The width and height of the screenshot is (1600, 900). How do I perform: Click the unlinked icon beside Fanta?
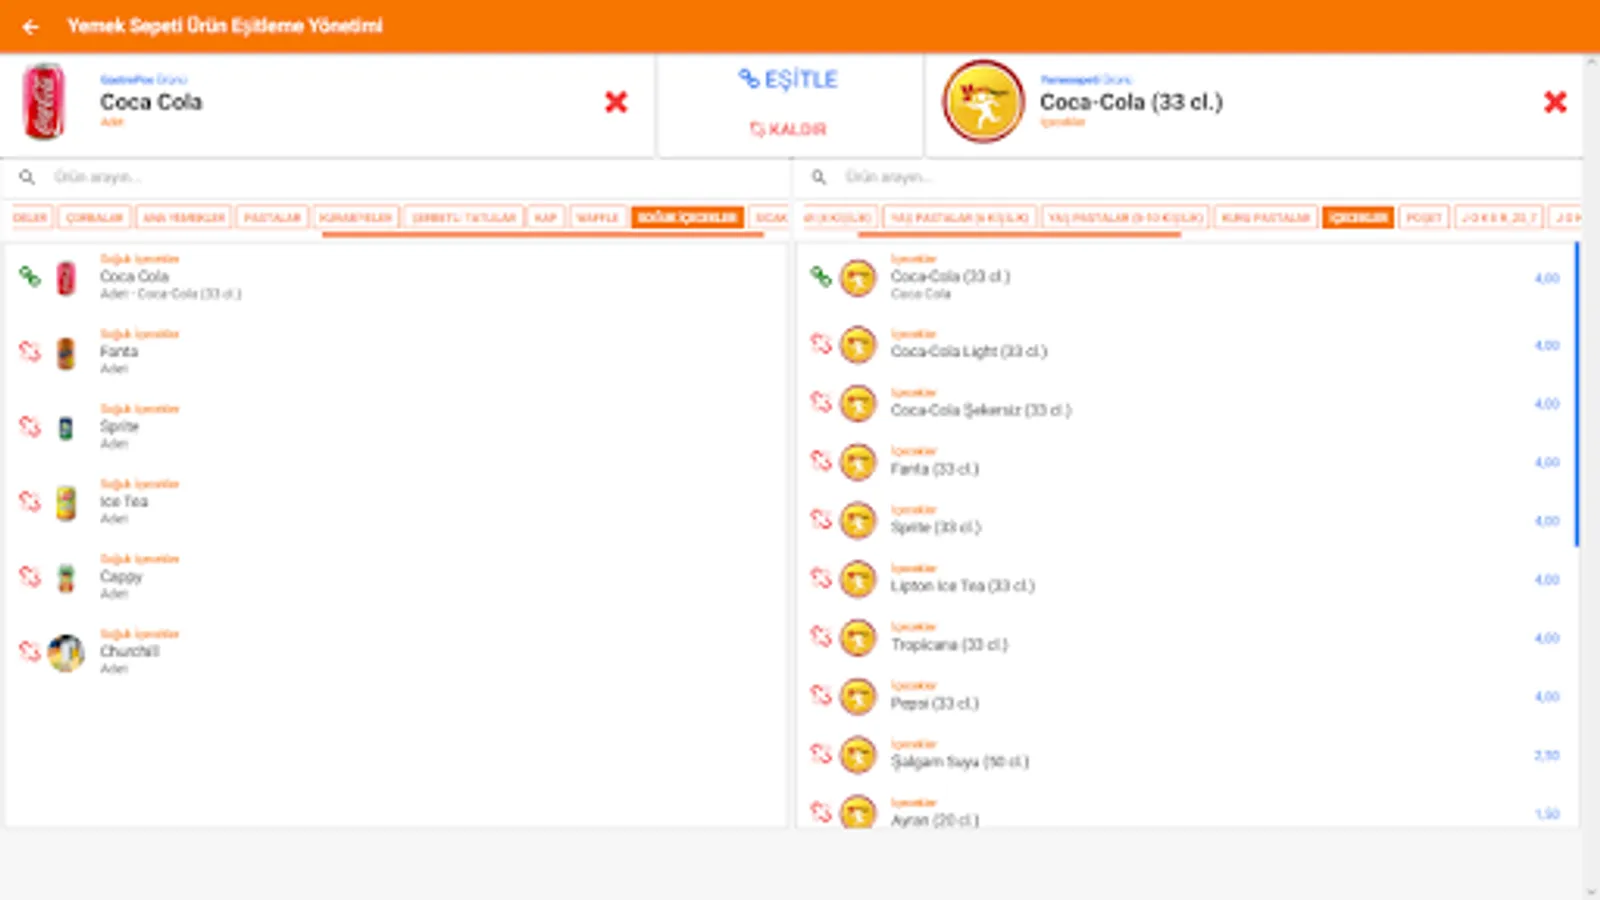(30, 352)
